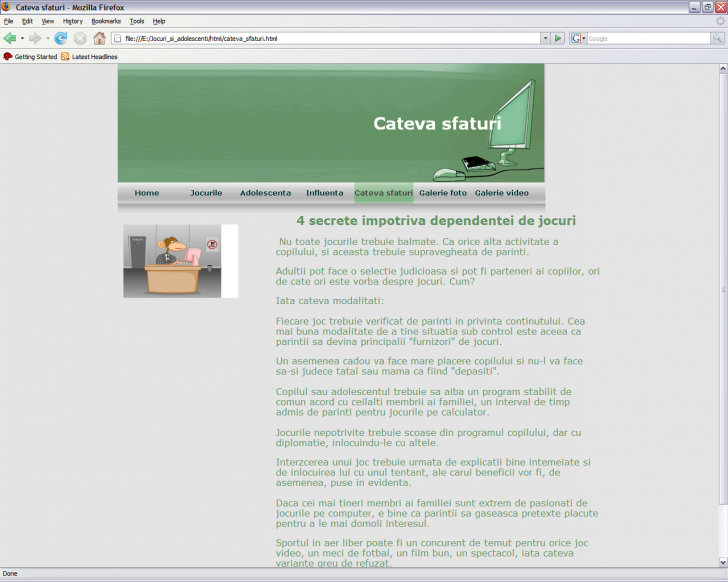Close the Firefox window
The height and width of the screenshot is (582, 728).
point(721,7)
